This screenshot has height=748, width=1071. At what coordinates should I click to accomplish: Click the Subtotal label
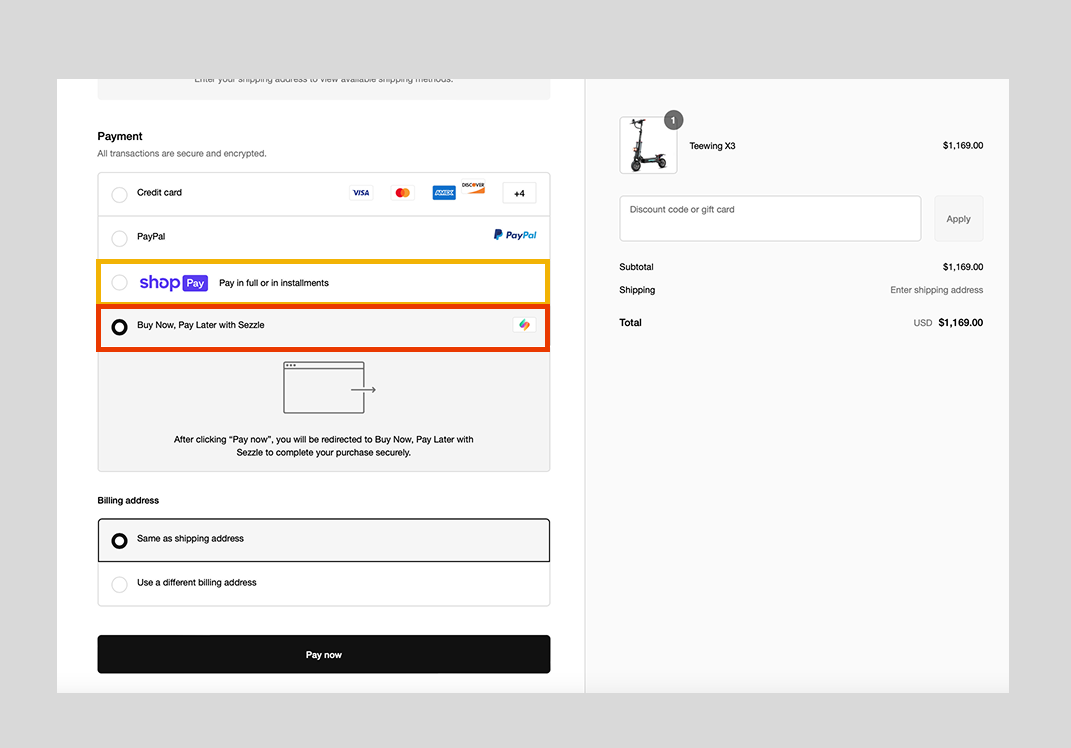(x=637, y=267)
